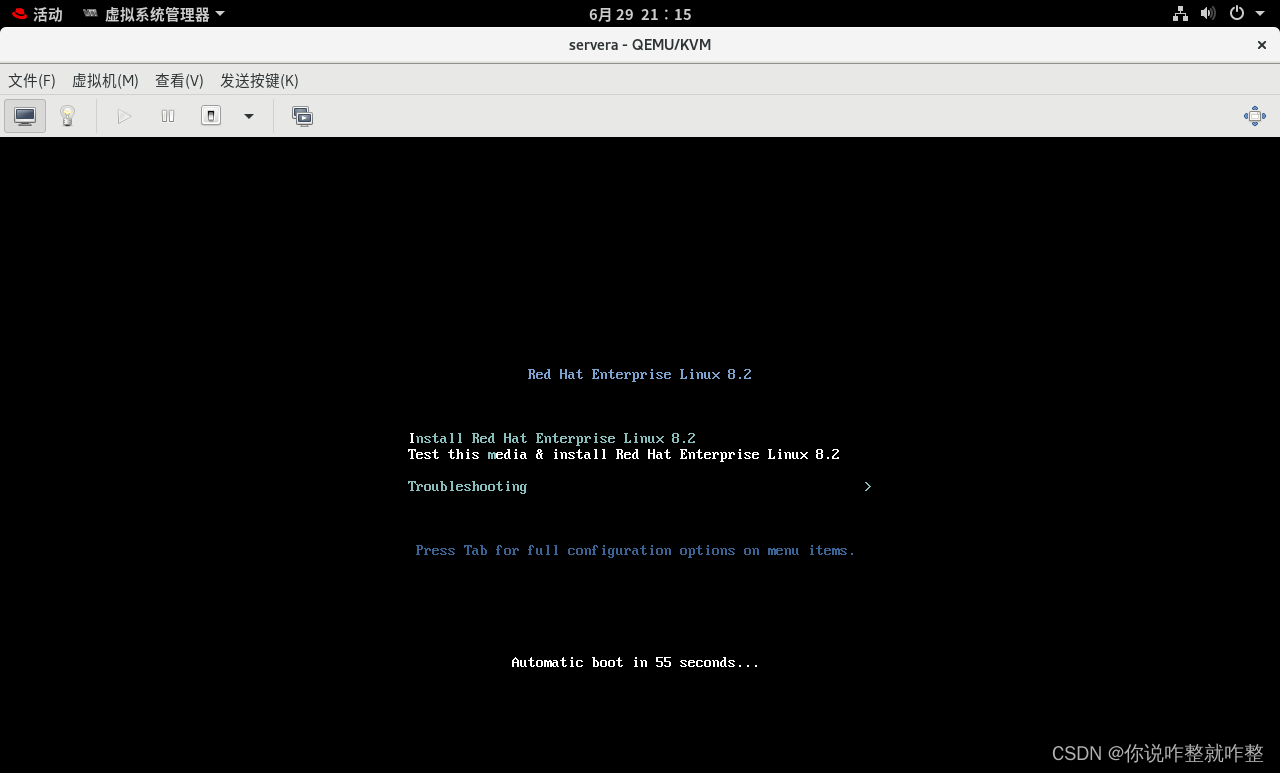Open the 虚拟系统管理器 application menu
Screen dimensions: 1280x773
154,14
